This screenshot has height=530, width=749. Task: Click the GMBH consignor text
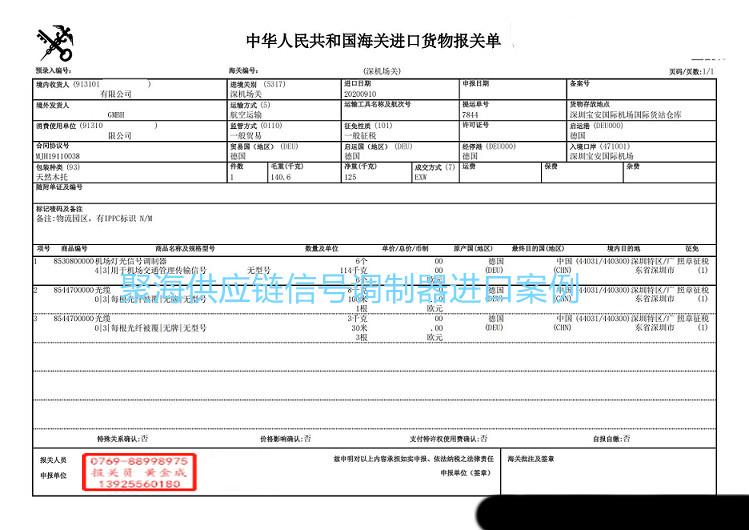pyautogui.click(x=116, y=115)
